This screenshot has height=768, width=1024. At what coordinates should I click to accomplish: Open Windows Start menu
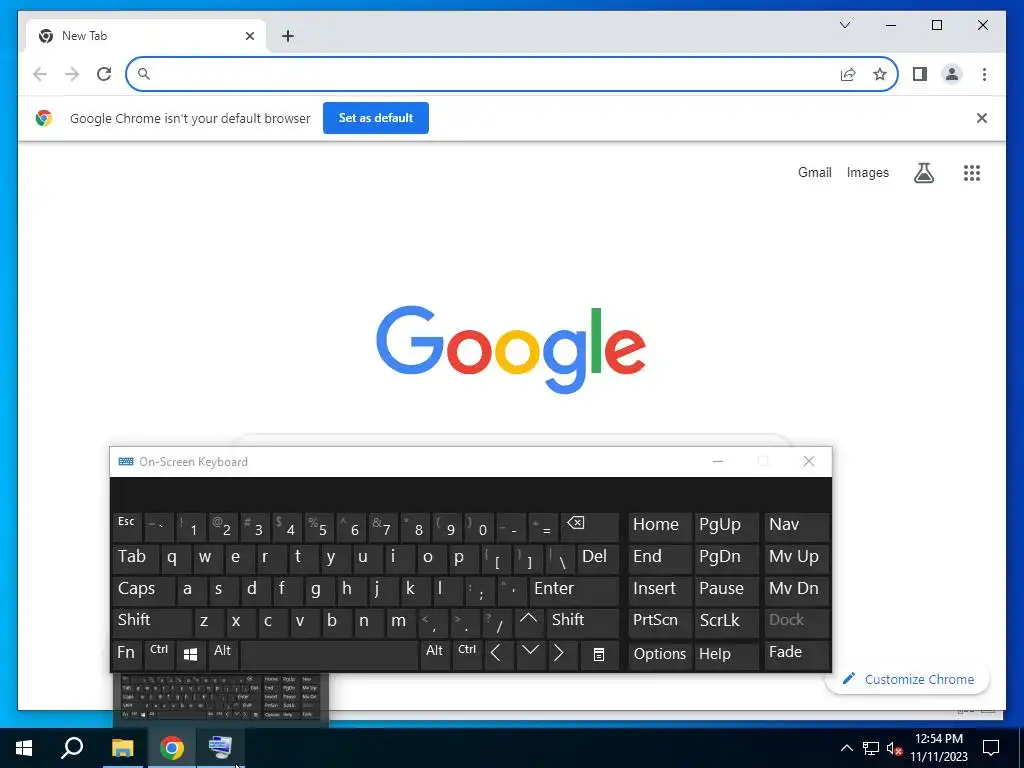(24, 748)
